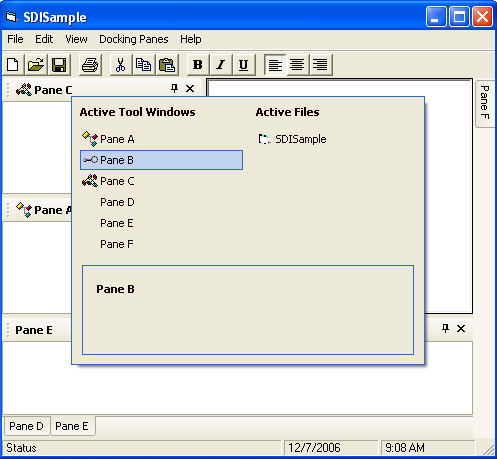Viewport: 497px width, 459px height.
Task: Pin toggle on Pane E title bar
Action: (445, 329)
